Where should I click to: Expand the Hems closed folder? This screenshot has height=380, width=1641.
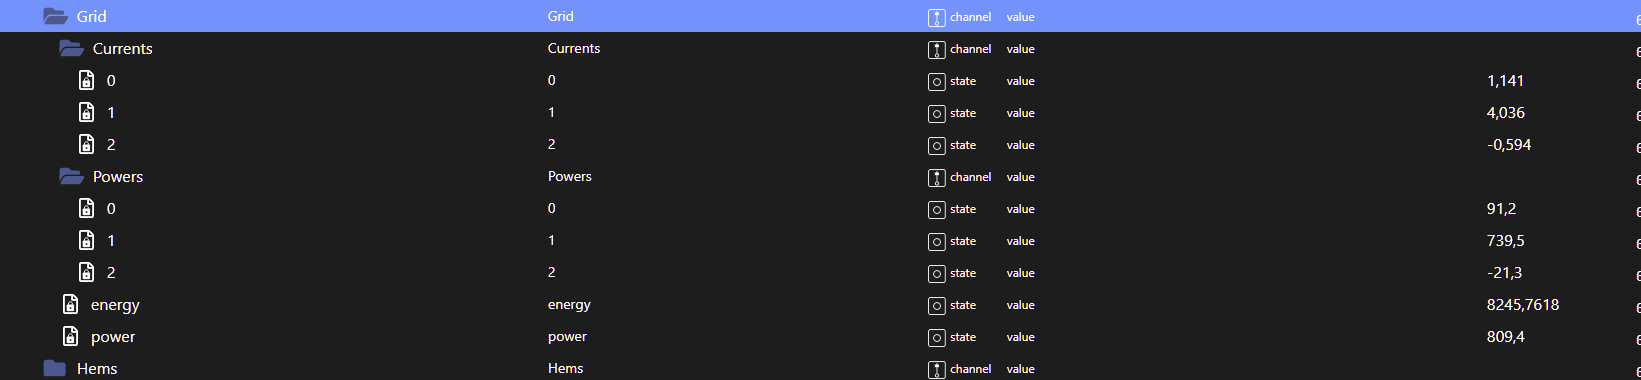point(55,368)
